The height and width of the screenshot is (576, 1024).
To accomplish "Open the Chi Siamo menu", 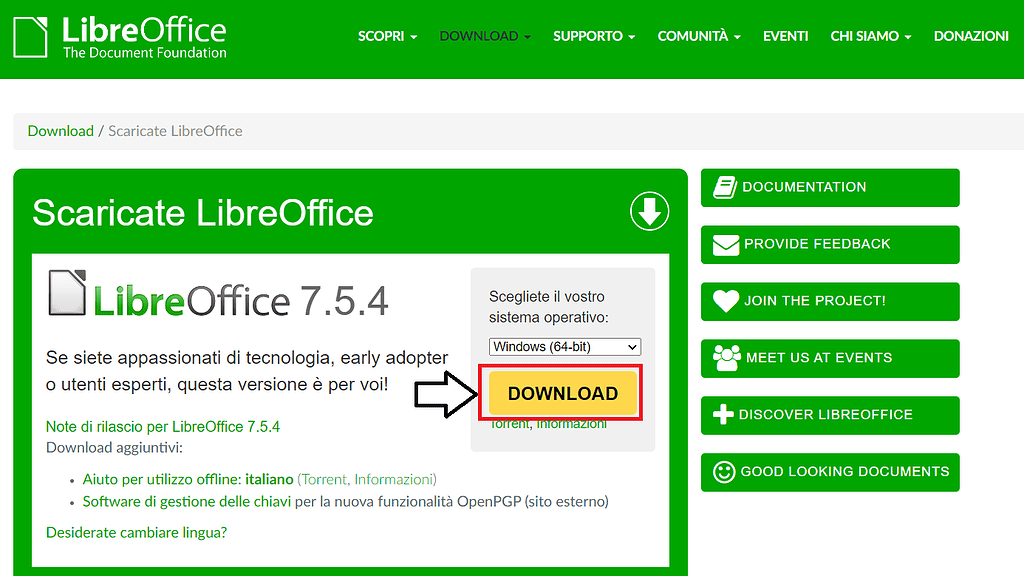I will coord(870,36).
